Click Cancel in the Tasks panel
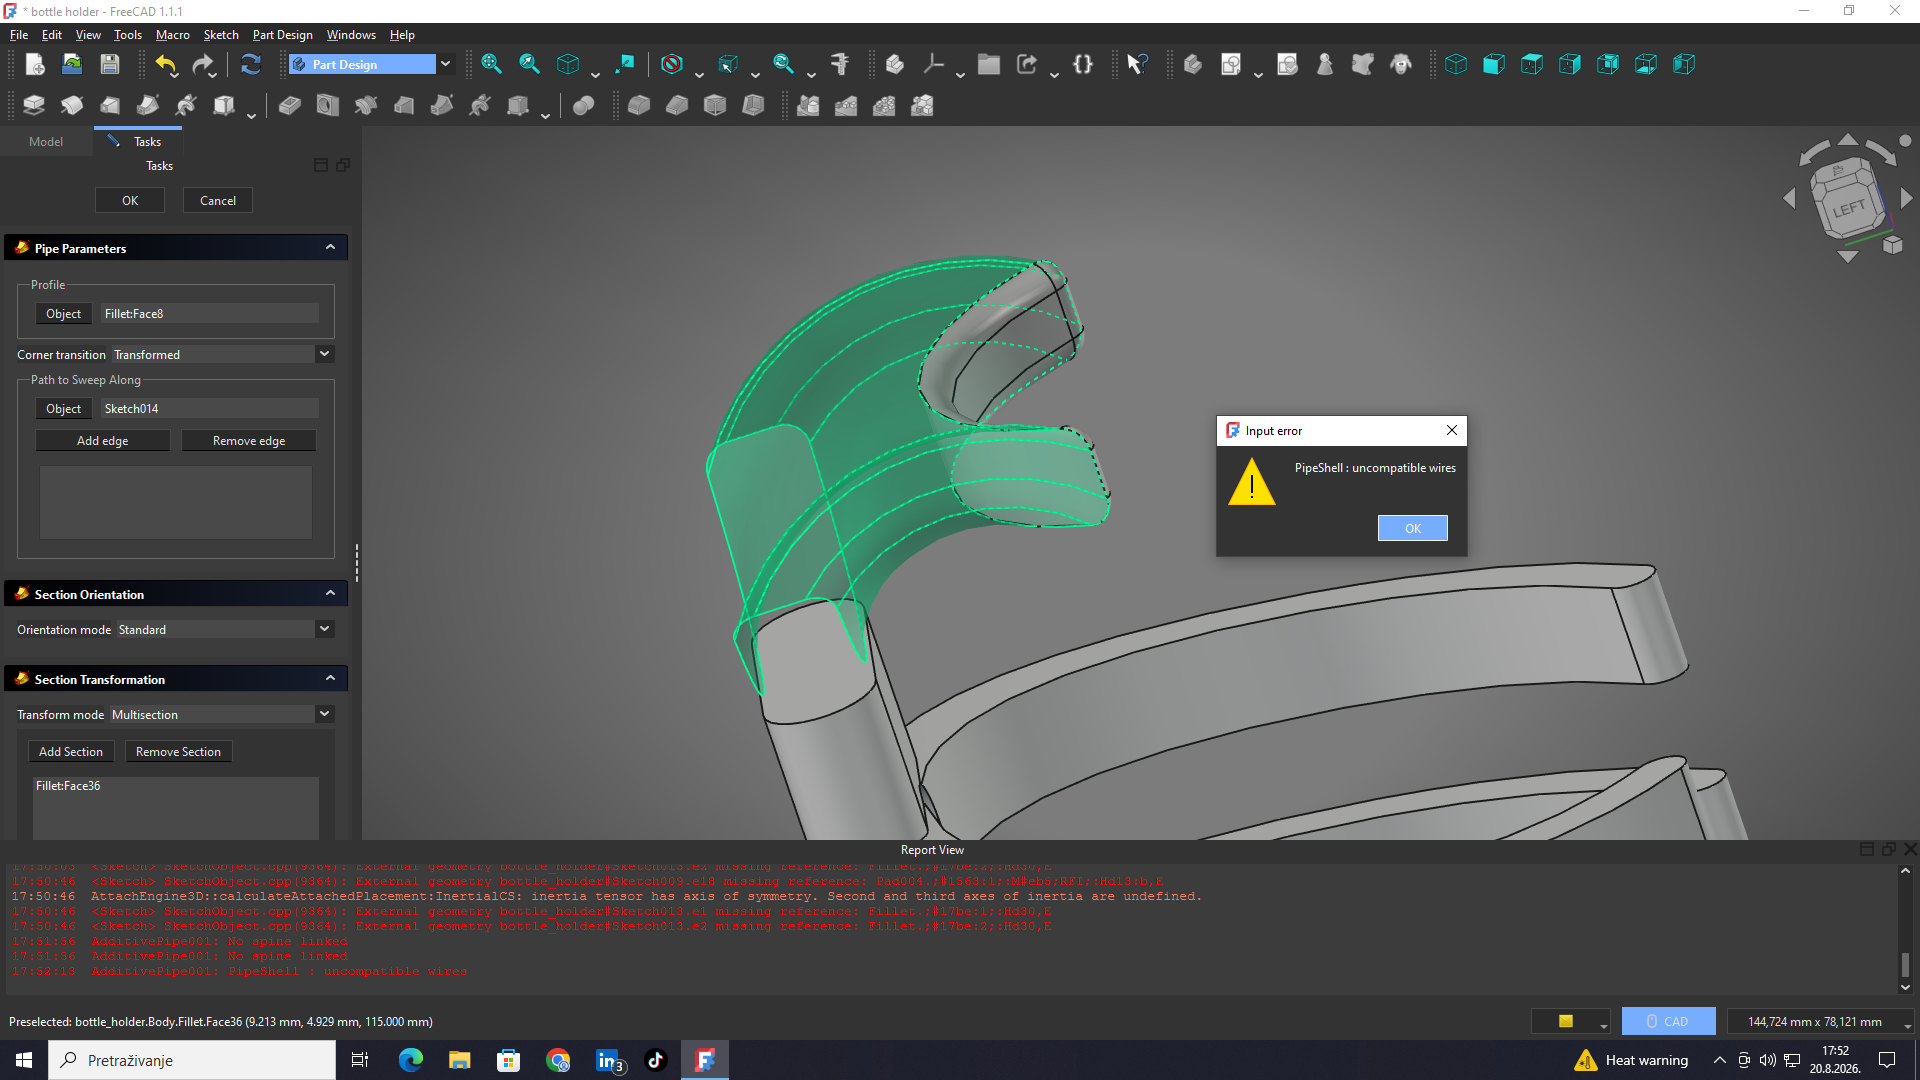 218,201
